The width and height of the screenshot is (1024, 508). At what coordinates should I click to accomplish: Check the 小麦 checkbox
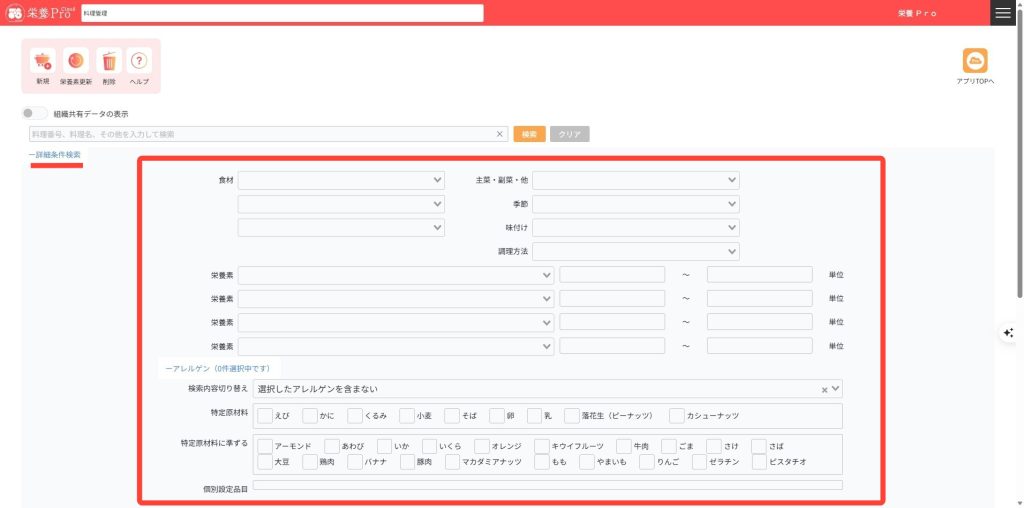coord(407,416)
